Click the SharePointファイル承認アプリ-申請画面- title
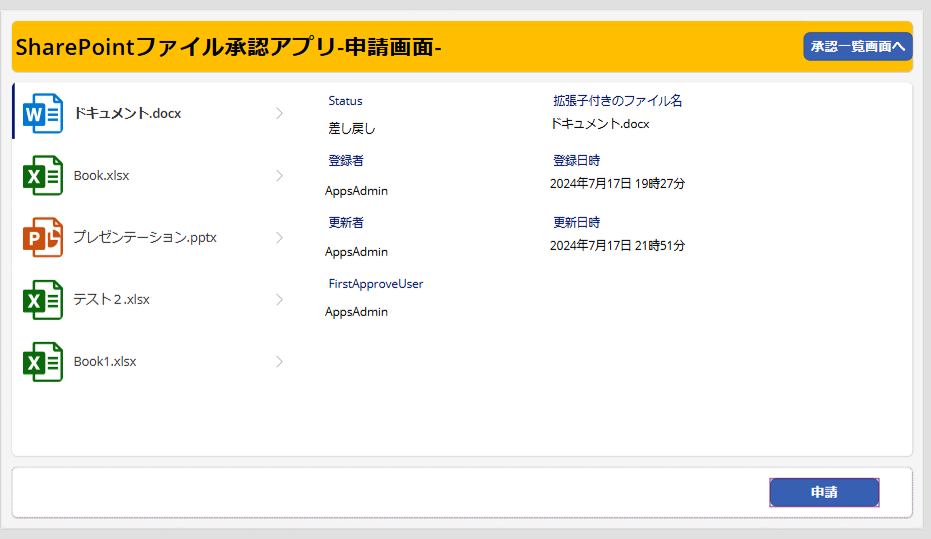This screenshot has height=539, width=931. click(228, 47)
